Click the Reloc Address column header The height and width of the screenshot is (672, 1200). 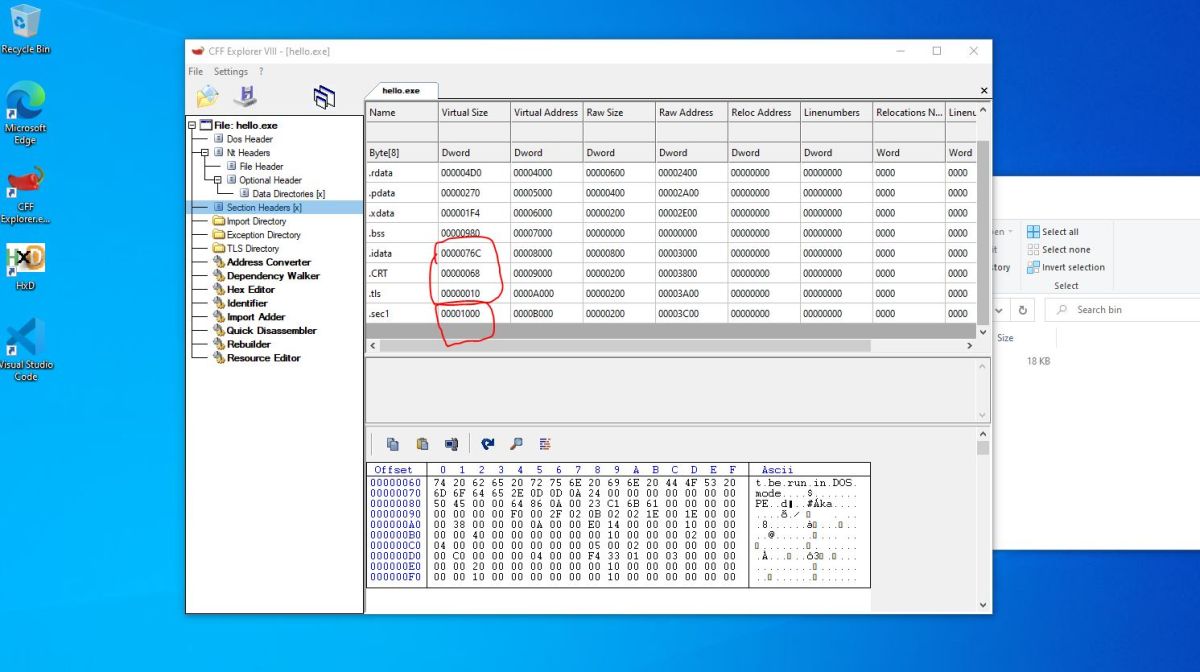point(764,112)
